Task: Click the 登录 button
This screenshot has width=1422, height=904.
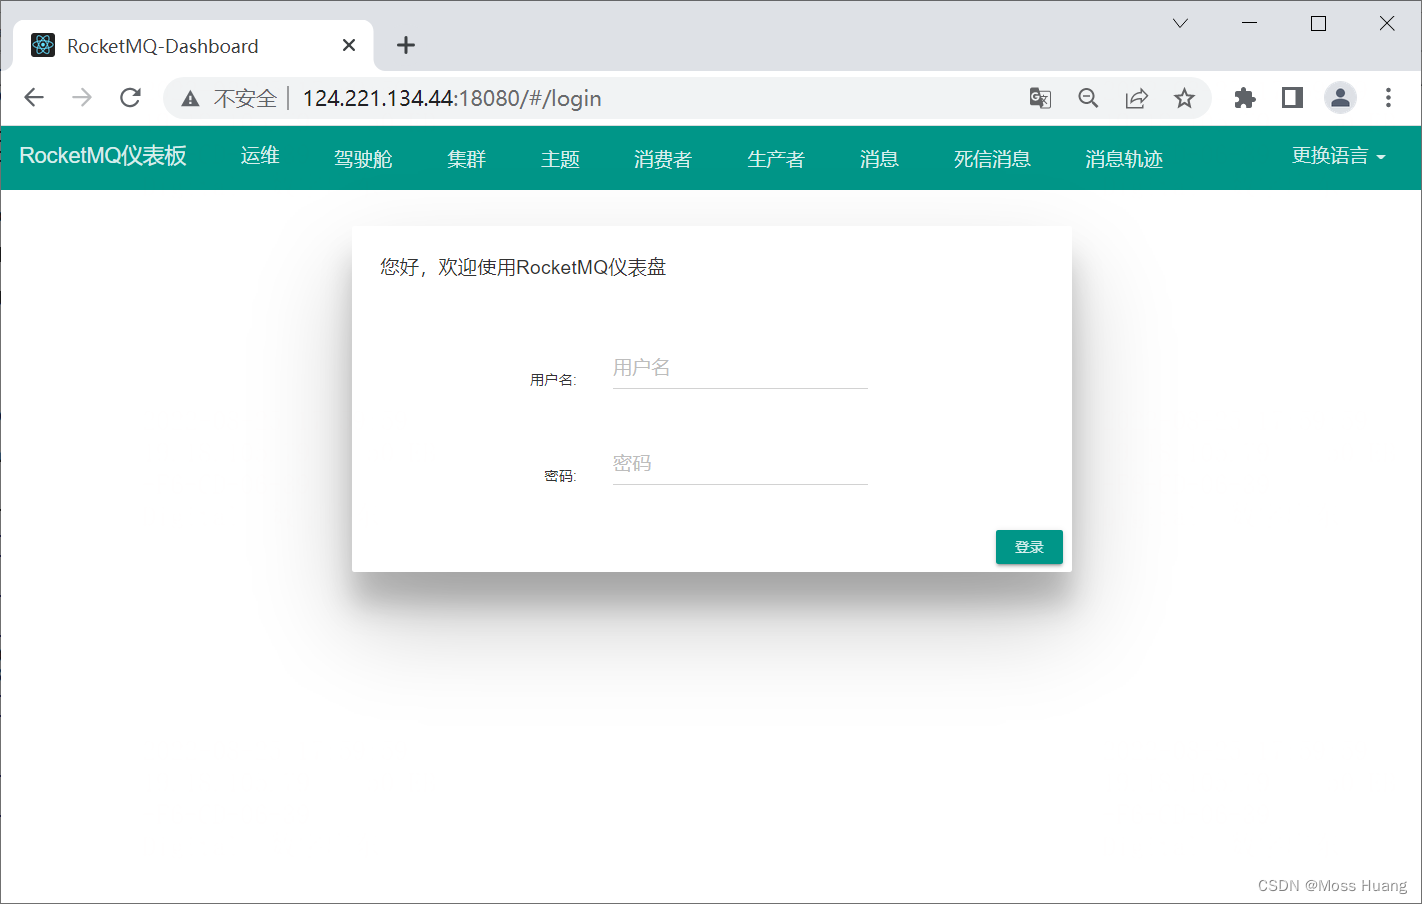Action: click(1029, 547)
